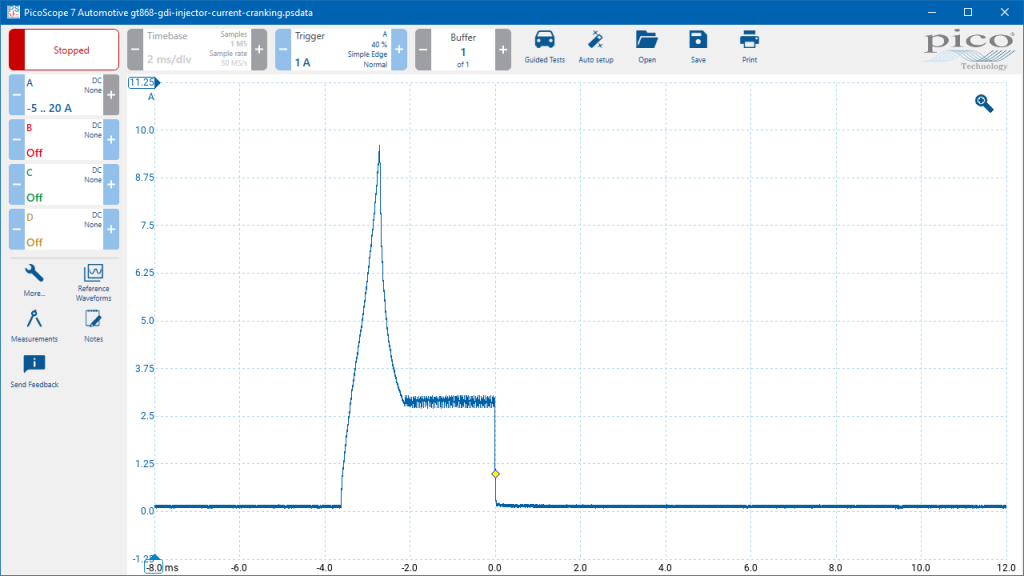Send Feedback button in sidebar
This screenshot has height=576, width=1024.
34,372
